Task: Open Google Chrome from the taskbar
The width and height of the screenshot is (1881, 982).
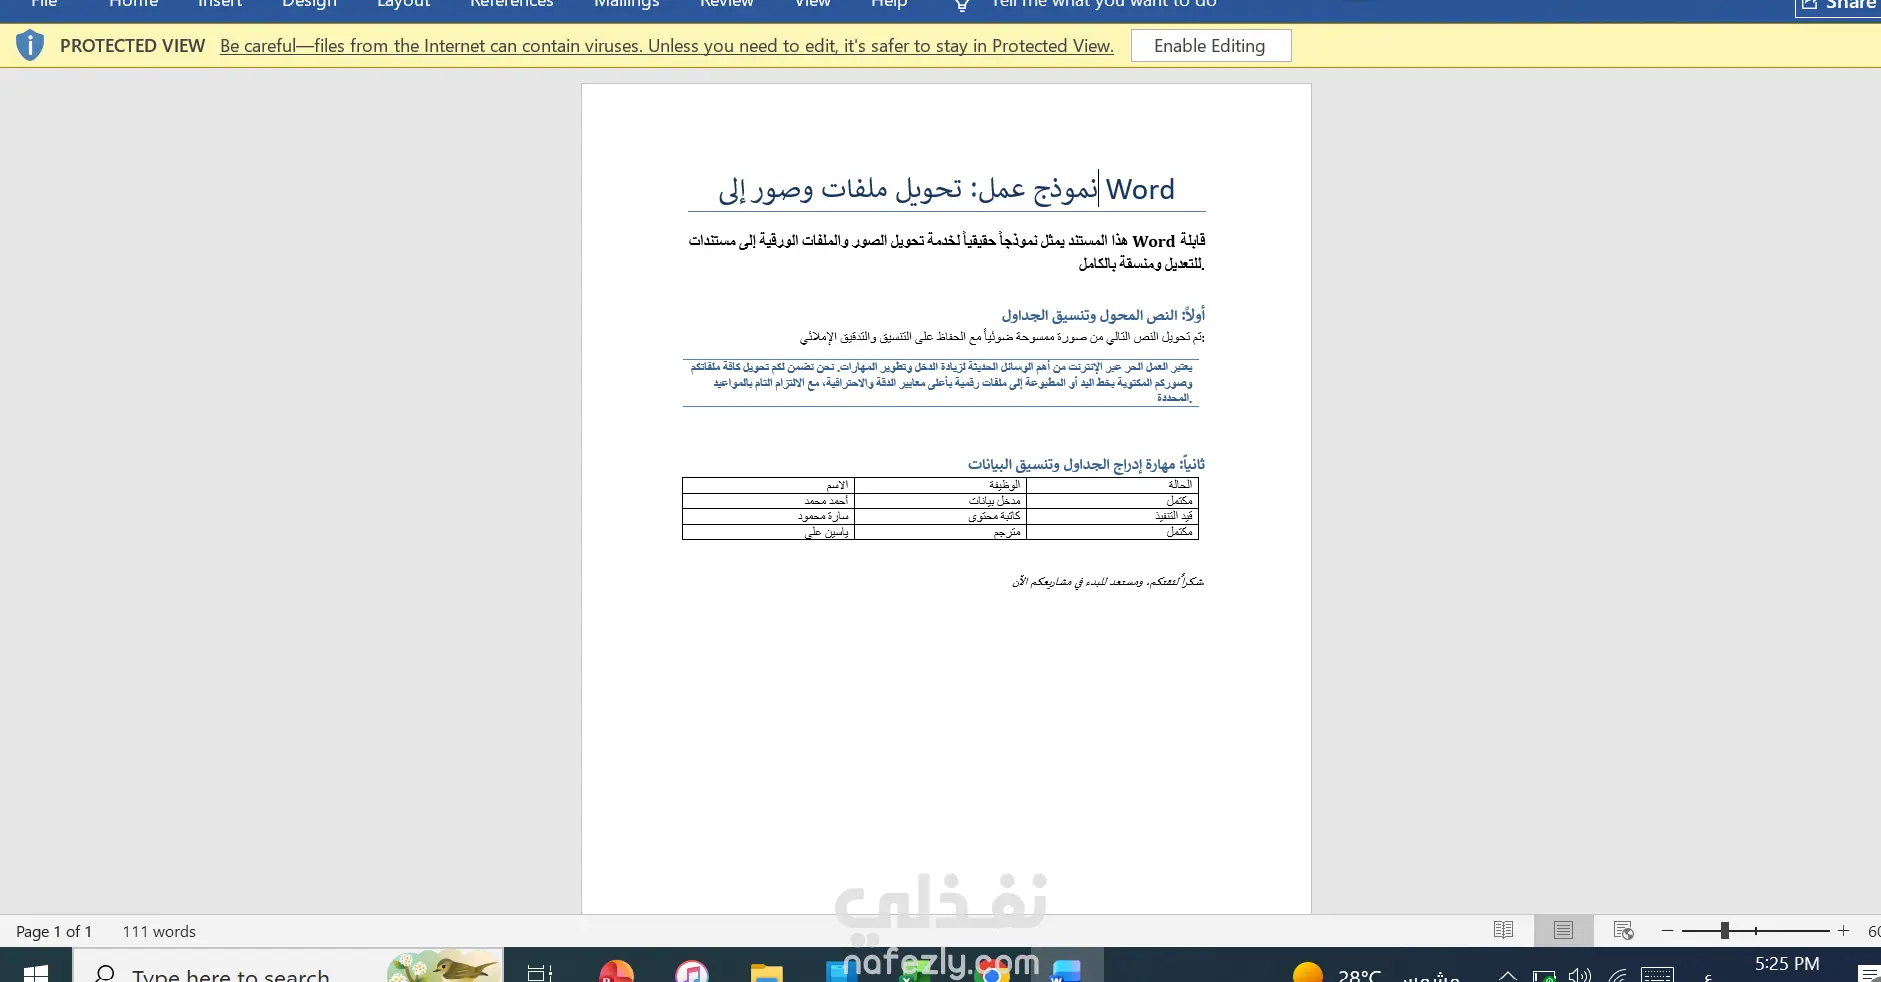Action: (992, 971)
